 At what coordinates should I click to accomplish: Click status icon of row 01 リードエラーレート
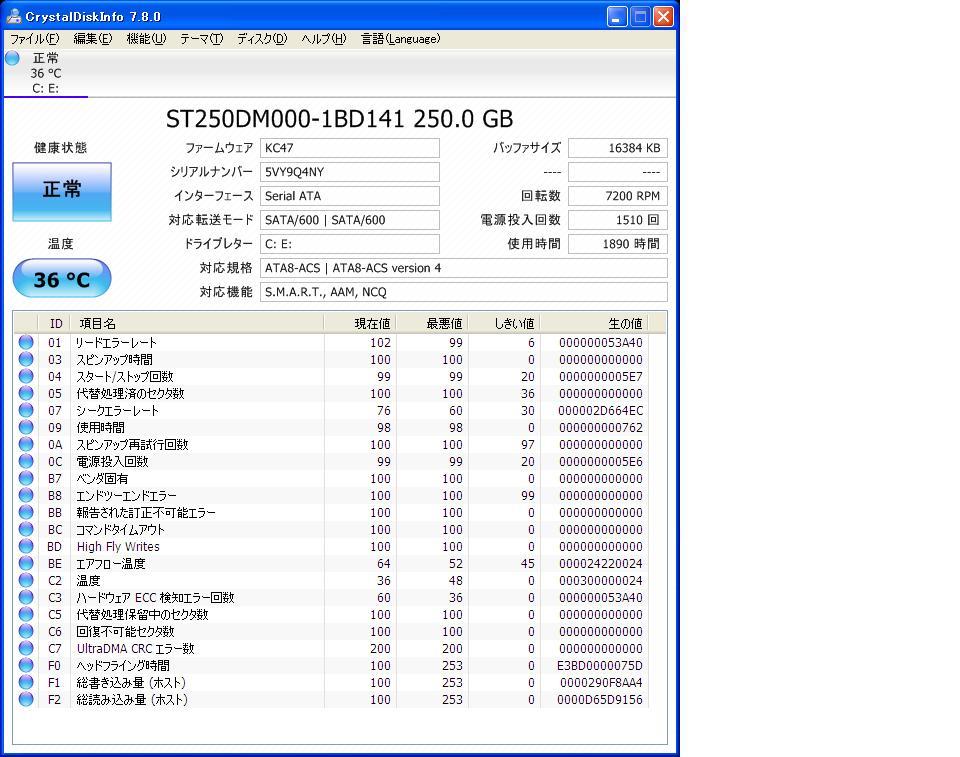26,342
